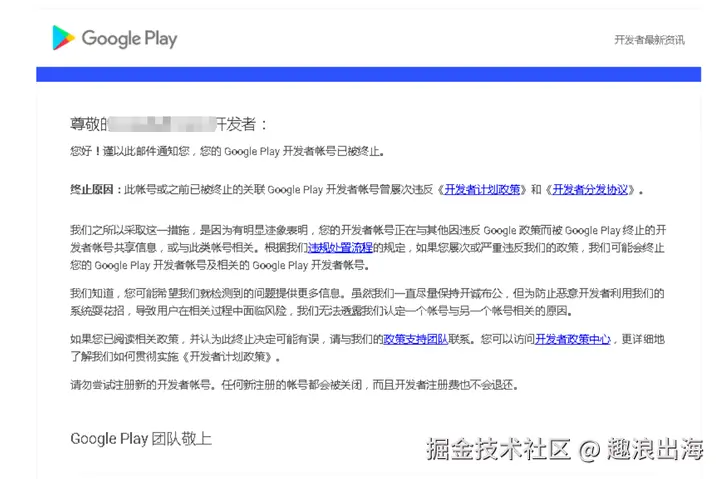Open the 开发者分发协议 link
720x479 pixels.
(x=590, y=190)
